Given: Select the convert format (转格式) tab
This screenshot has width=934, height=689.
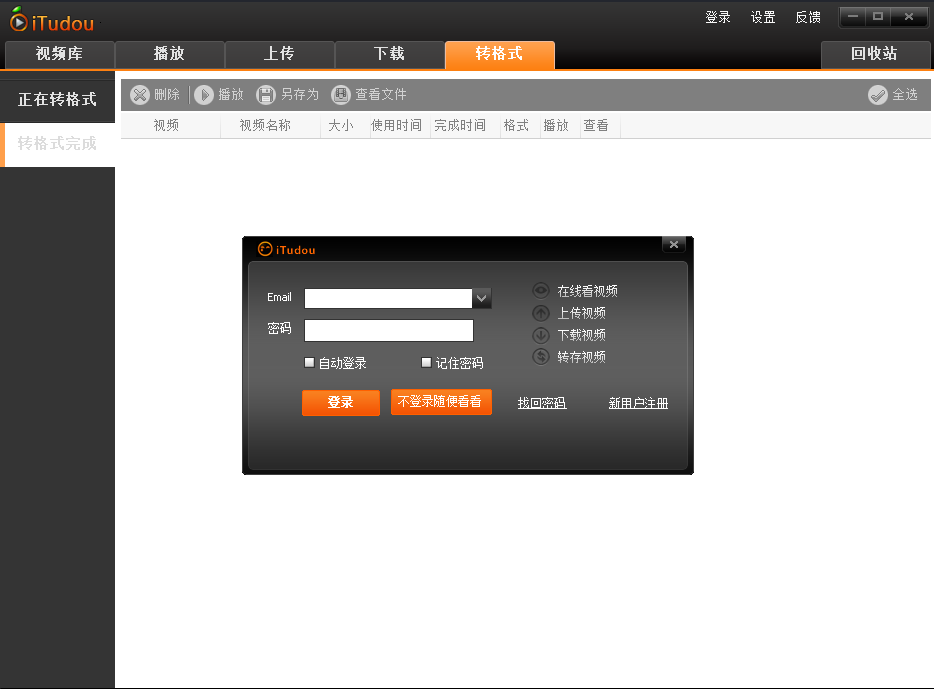Looking at the screenshot, I should (500, 54).
